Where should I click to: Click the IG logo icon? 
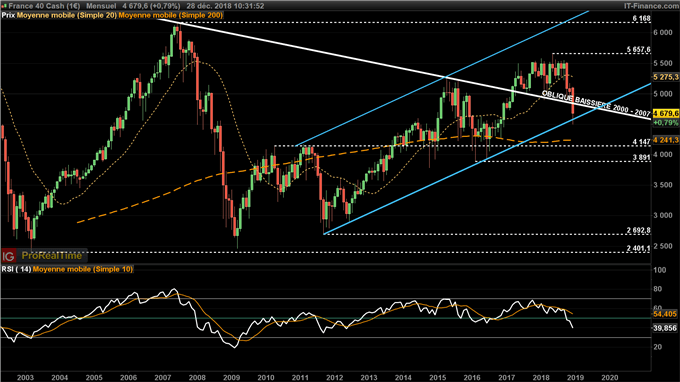coord(8,256)
